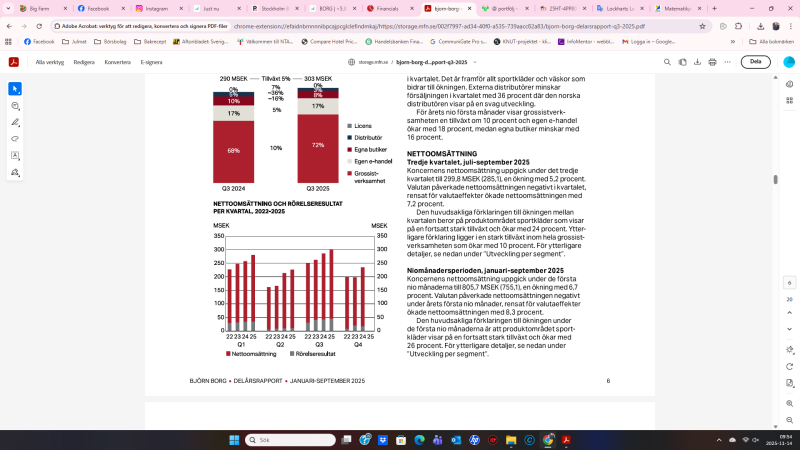Open search in the PDF document
The height and width of the screenshot is (450, 800).
coord(667,62)
